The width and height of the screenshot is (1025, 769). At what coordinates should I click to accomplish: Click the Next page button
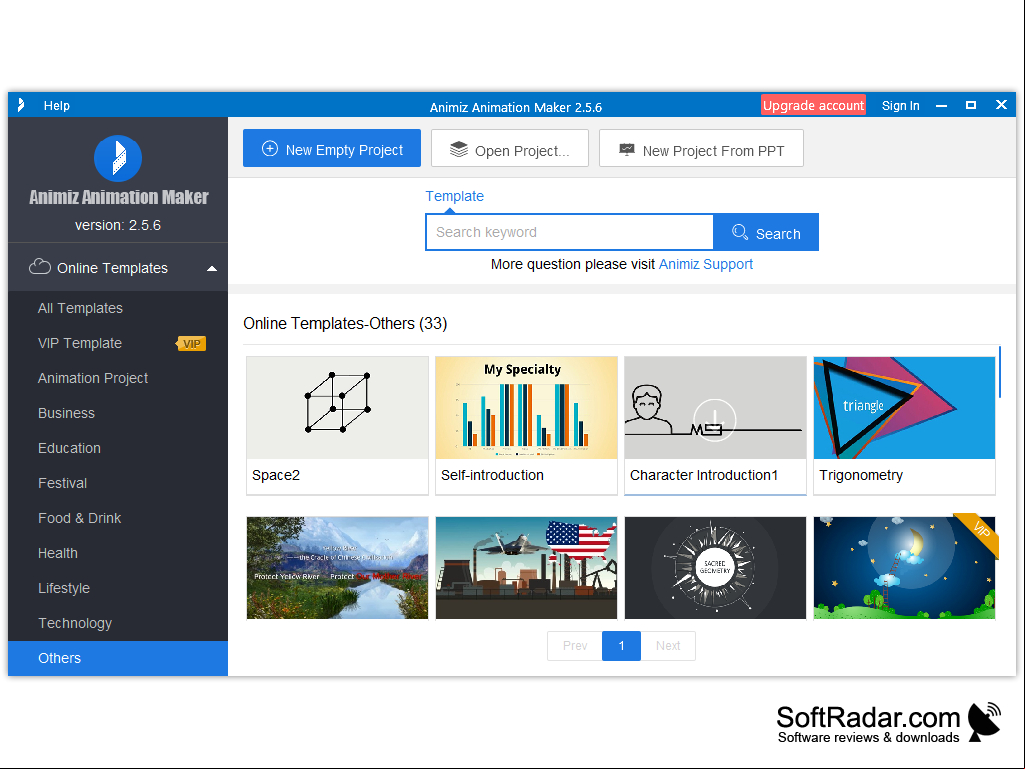(x=668, y=645)
